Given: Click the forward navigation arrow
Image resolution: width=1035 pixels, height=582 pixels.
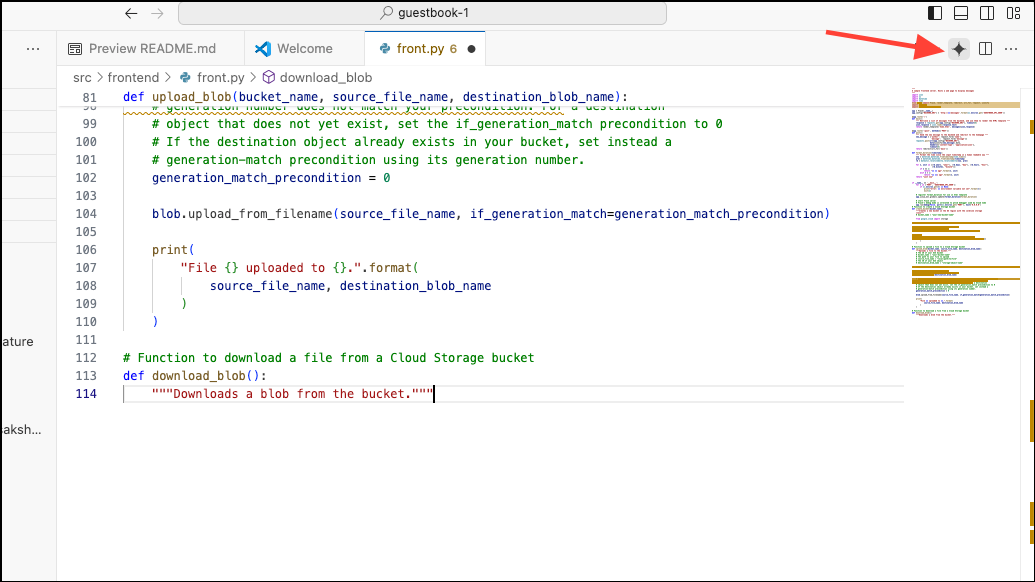Looking at the screenshot, I should [x=157, y=13].
